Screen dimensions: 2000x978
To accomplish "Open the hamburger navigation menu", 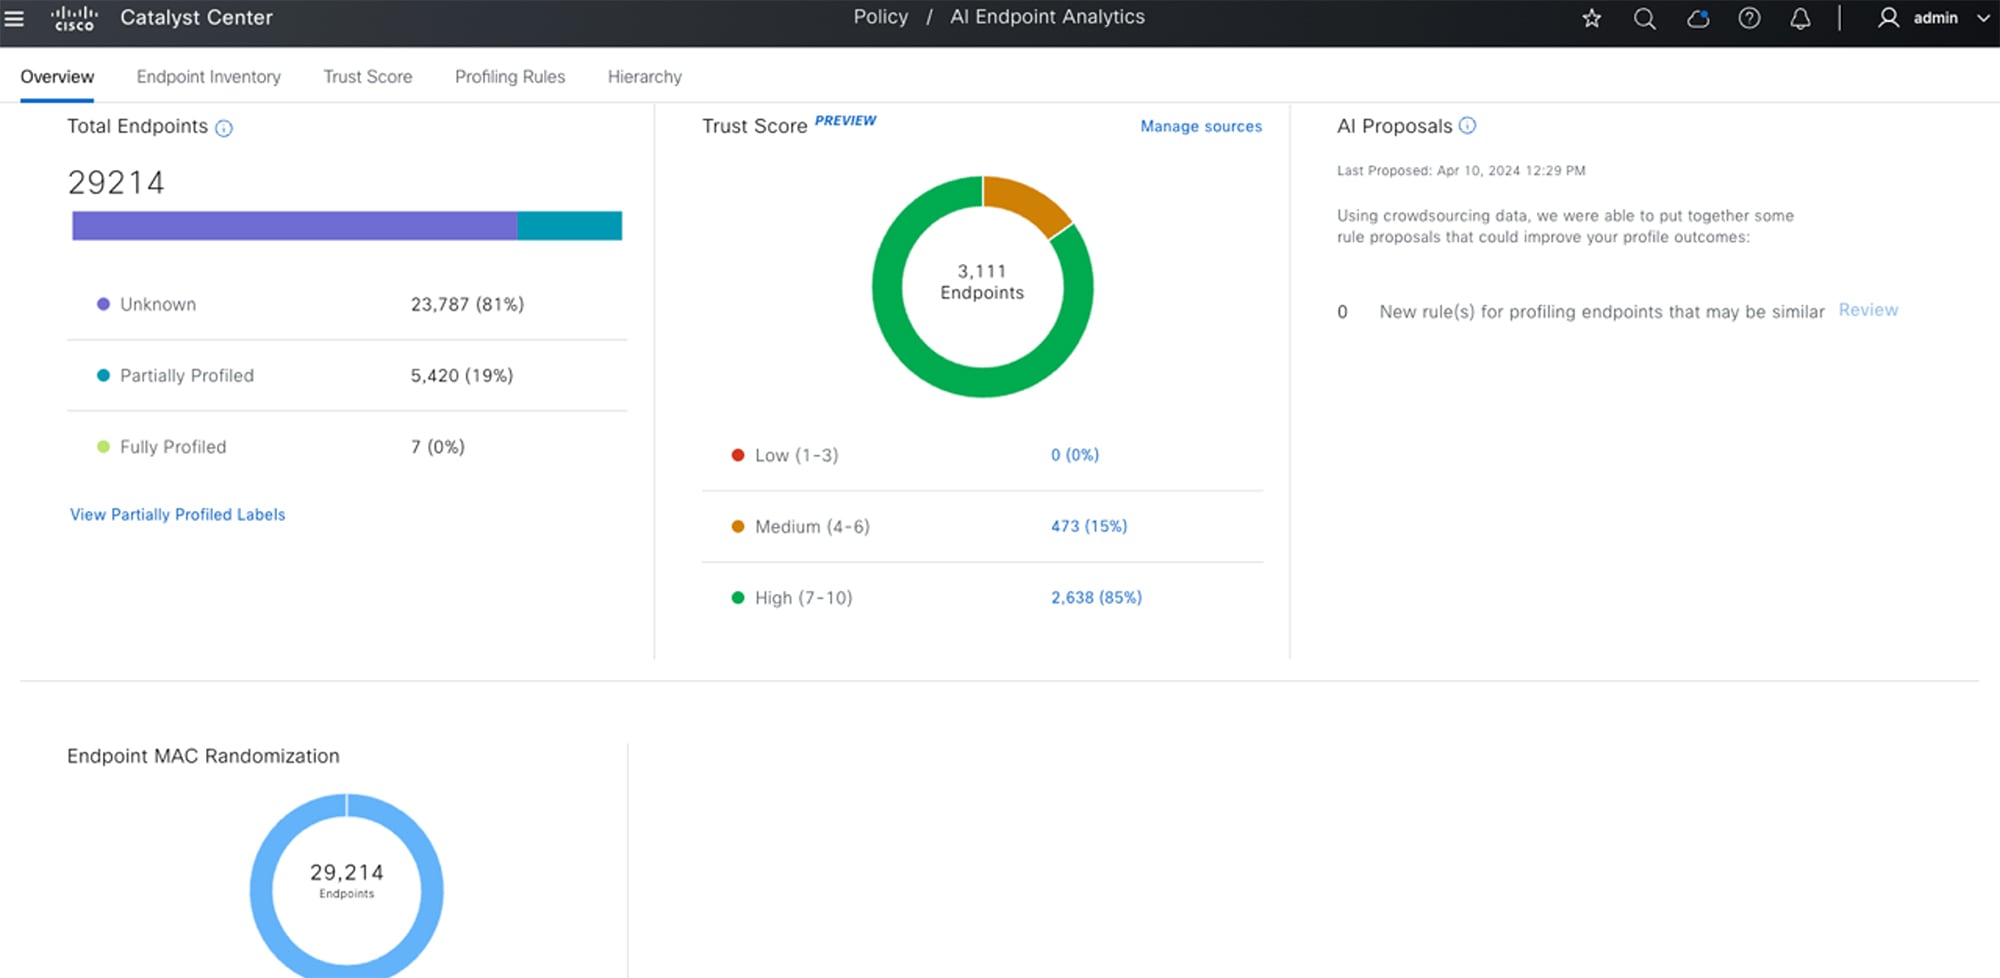I will 14,18.
